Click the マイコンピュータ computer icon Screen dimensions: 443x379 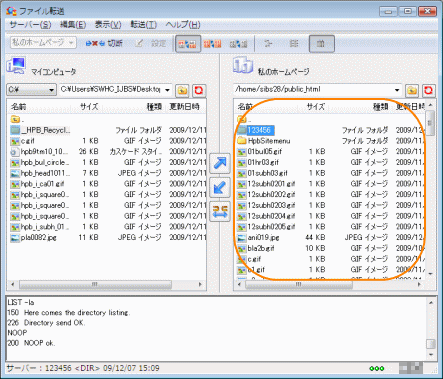point(16,66)
